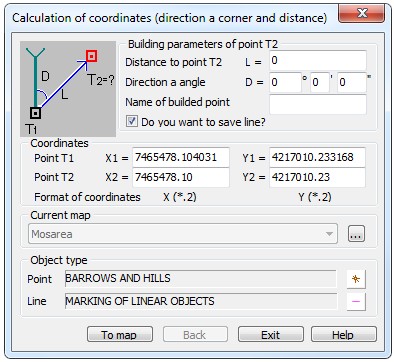Click the direction angle minutes field
Image resolution: width=394 pixels, height=362 pixels.
tap(320, 82)
